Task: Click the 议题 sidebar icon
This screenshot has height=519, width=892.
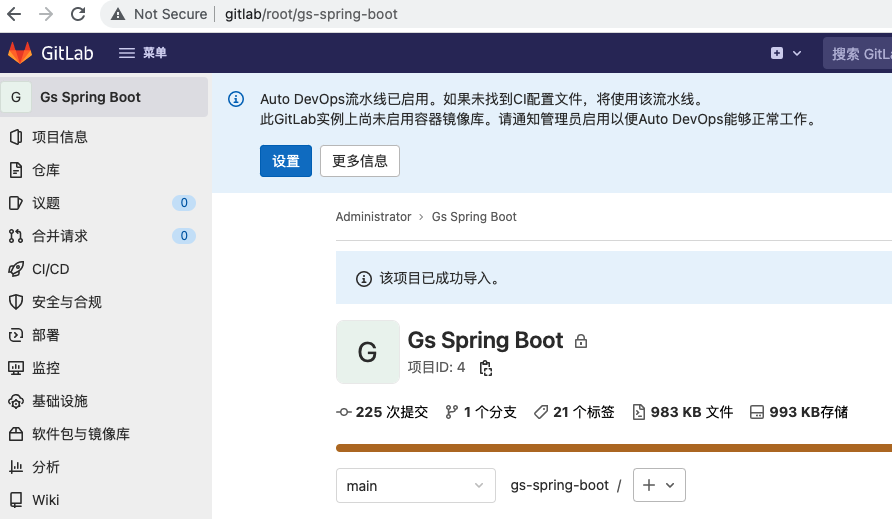Action: [16, 203]
